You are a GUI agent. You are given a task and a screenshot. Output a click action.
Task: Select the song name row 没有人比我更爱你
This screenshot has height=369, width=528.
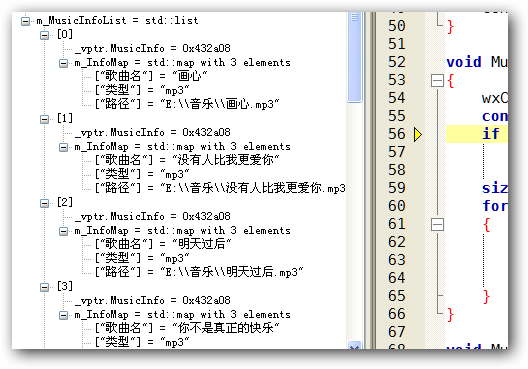click(x=187, y=160)
